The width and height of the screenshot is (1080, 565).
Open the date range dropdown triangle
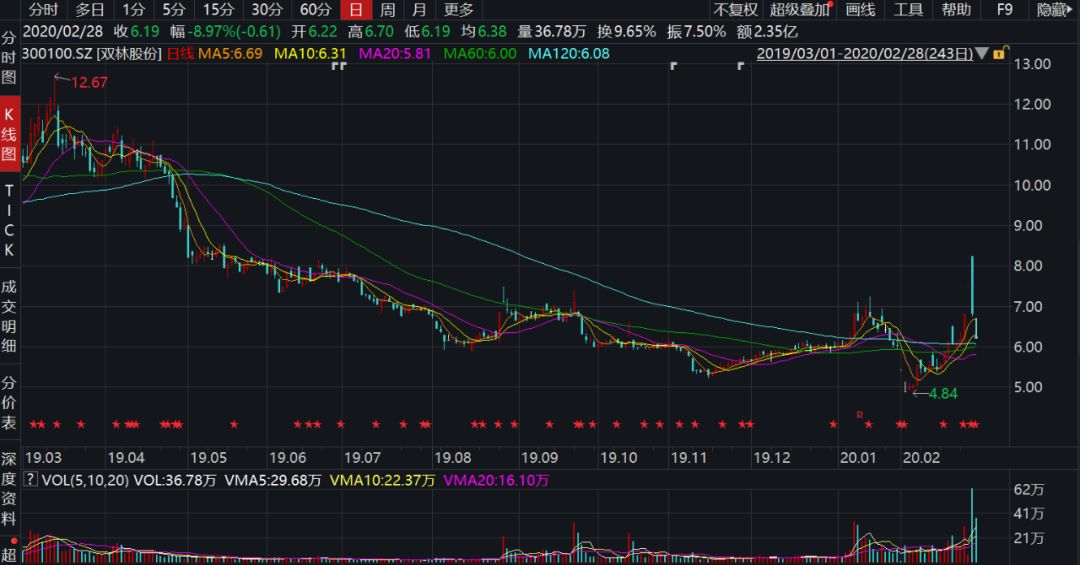982,53
